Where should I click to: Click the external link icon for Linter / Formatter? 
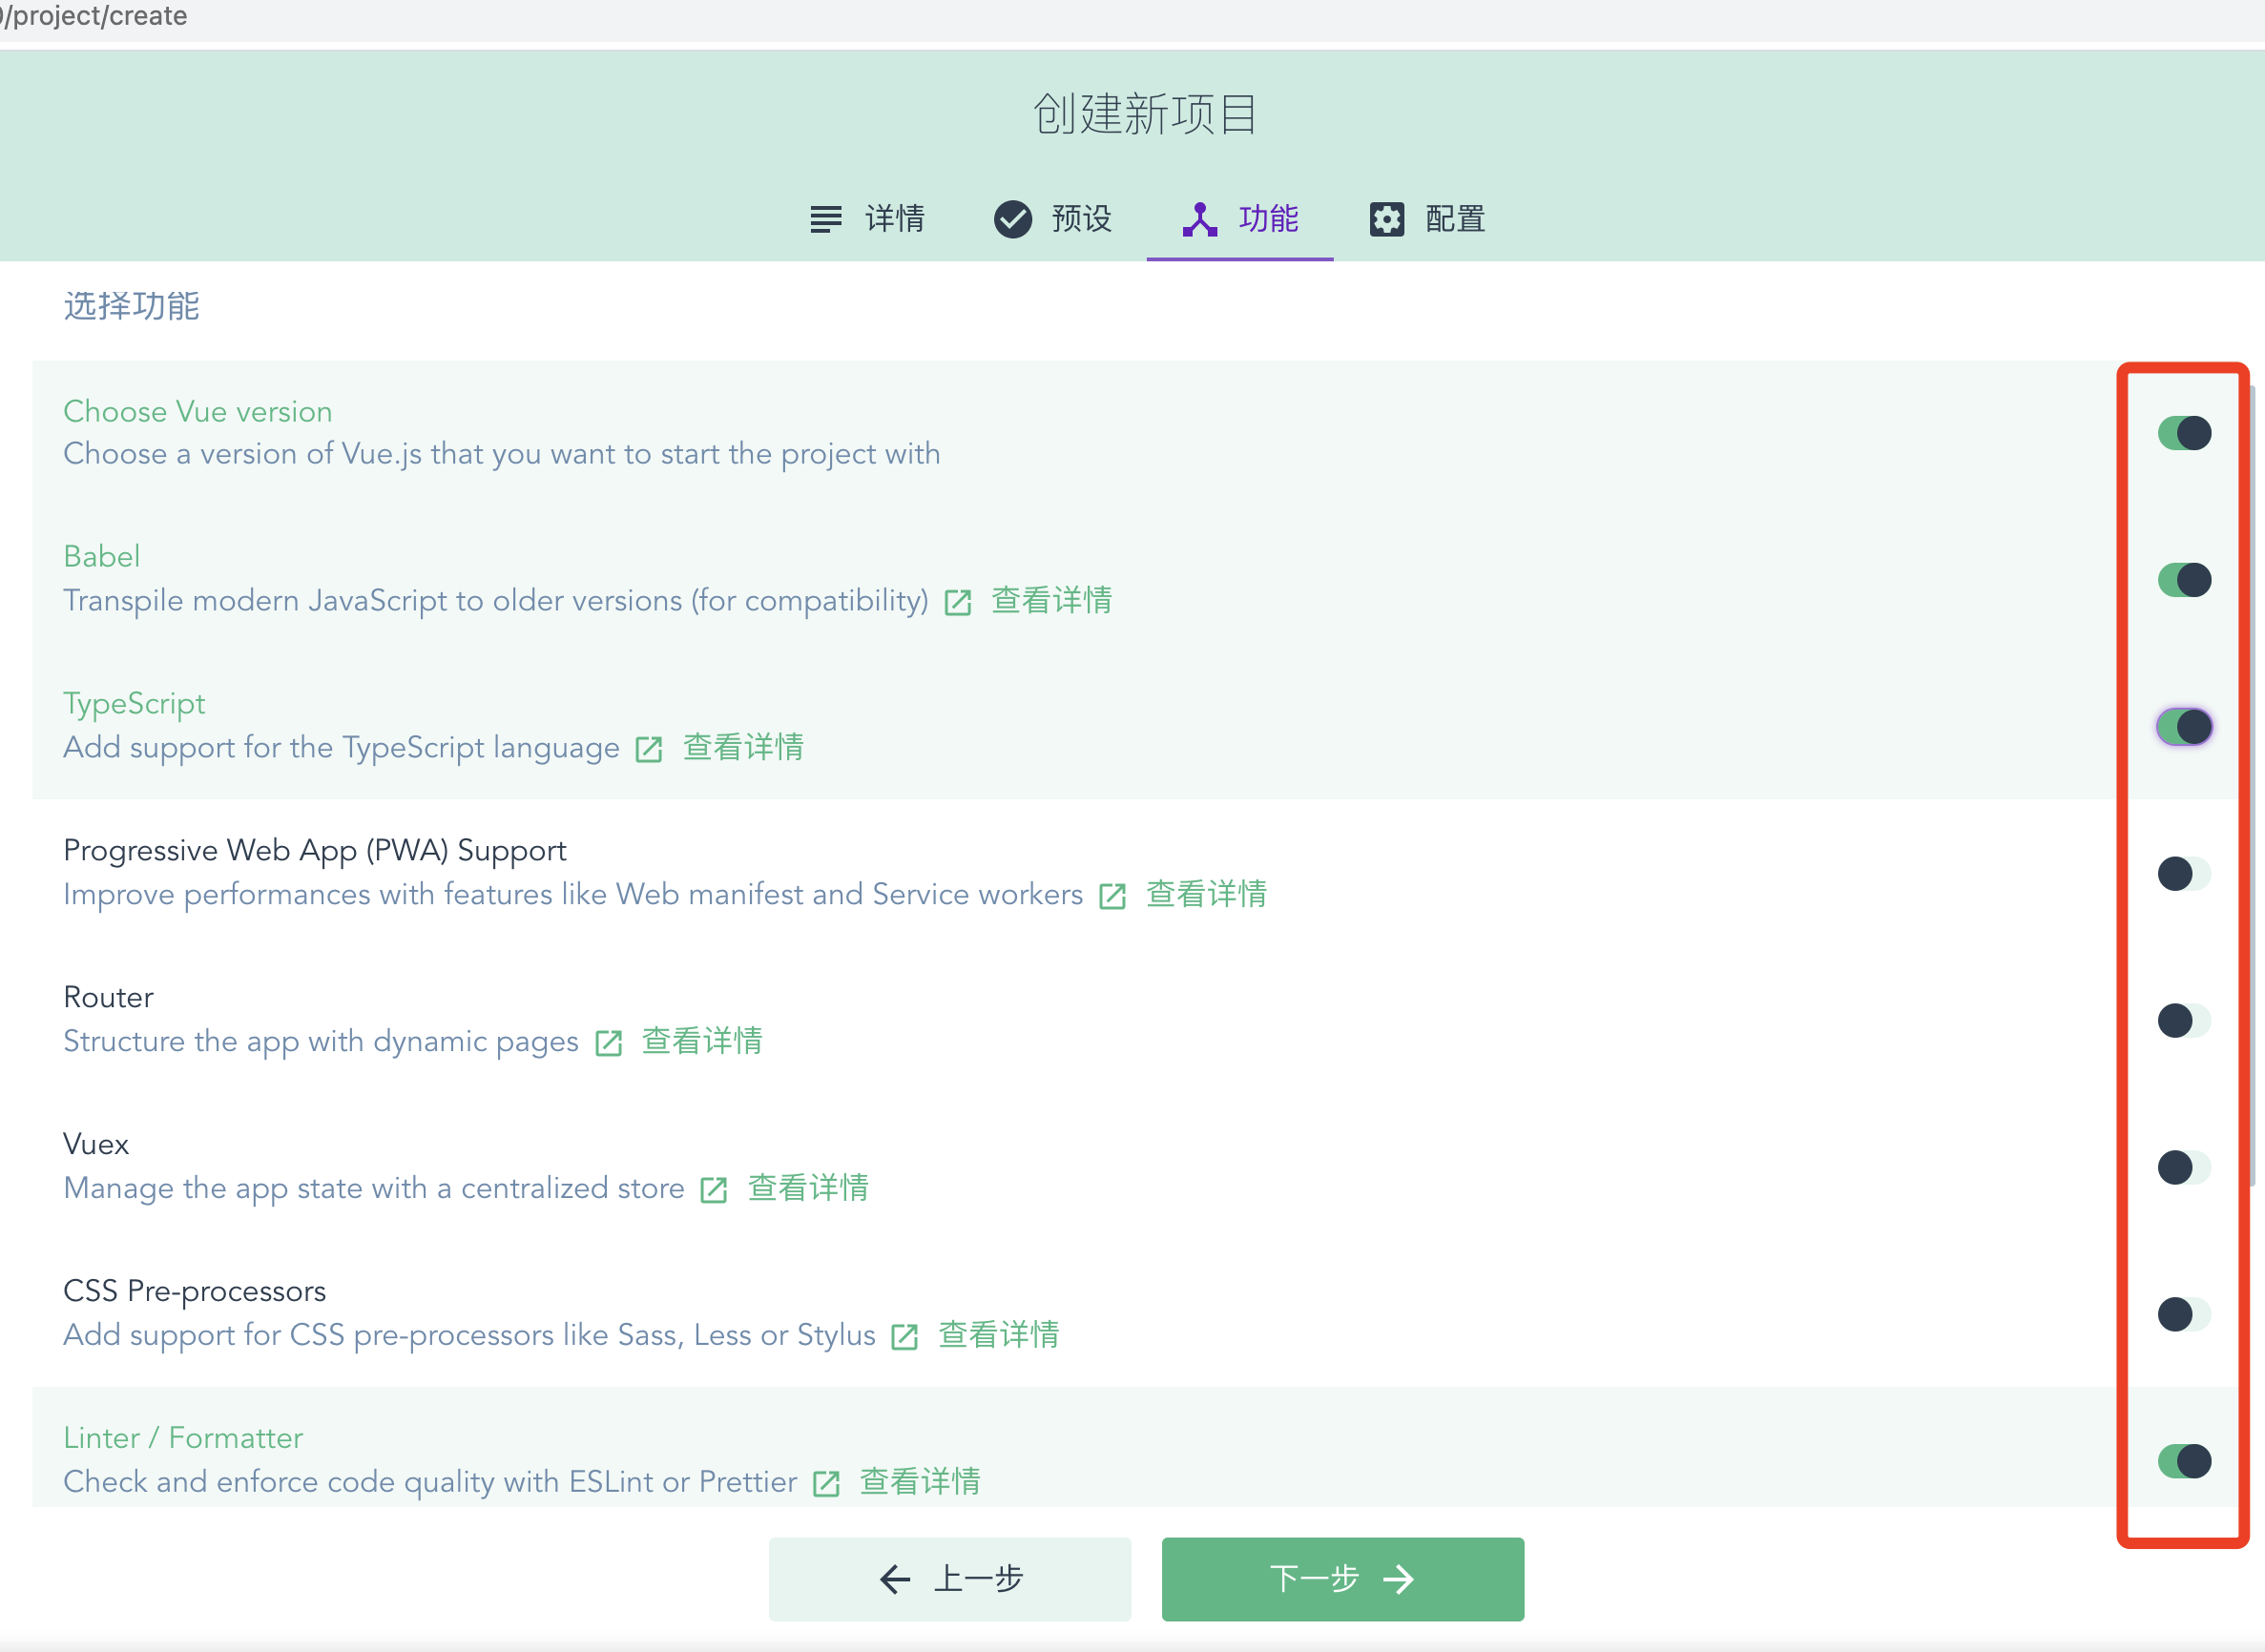[825, 1483]
